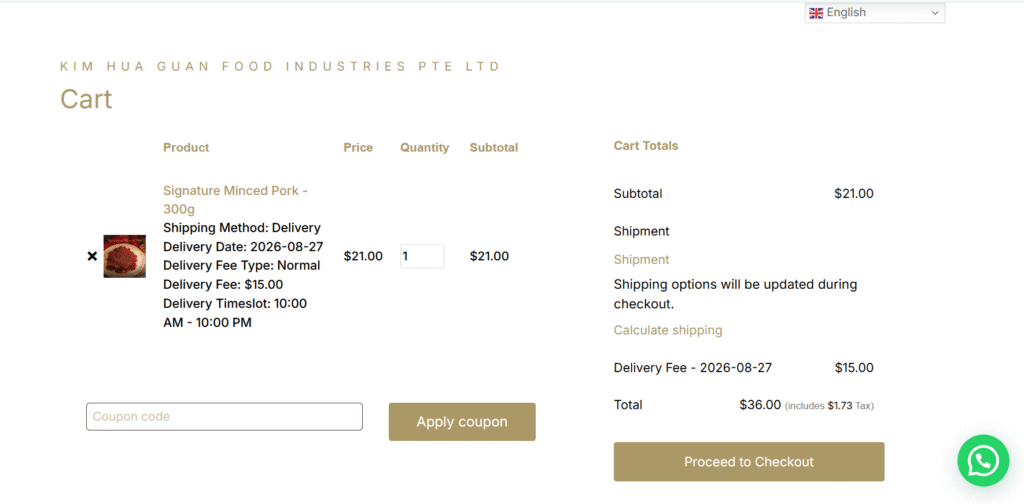The width and height of the screenshot is (1024, 504).
Task: Select the Quantity column header
Action: (424, 148)
